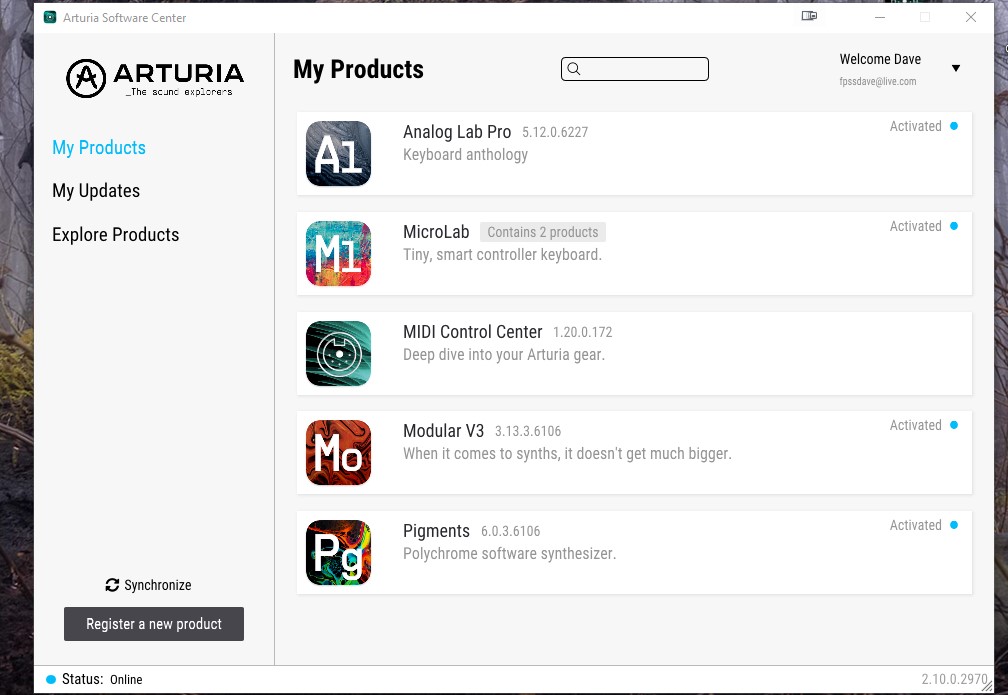The image size is (1008, 695).
Task: Click the Pigments product name
Action: [x=436, y=531]
